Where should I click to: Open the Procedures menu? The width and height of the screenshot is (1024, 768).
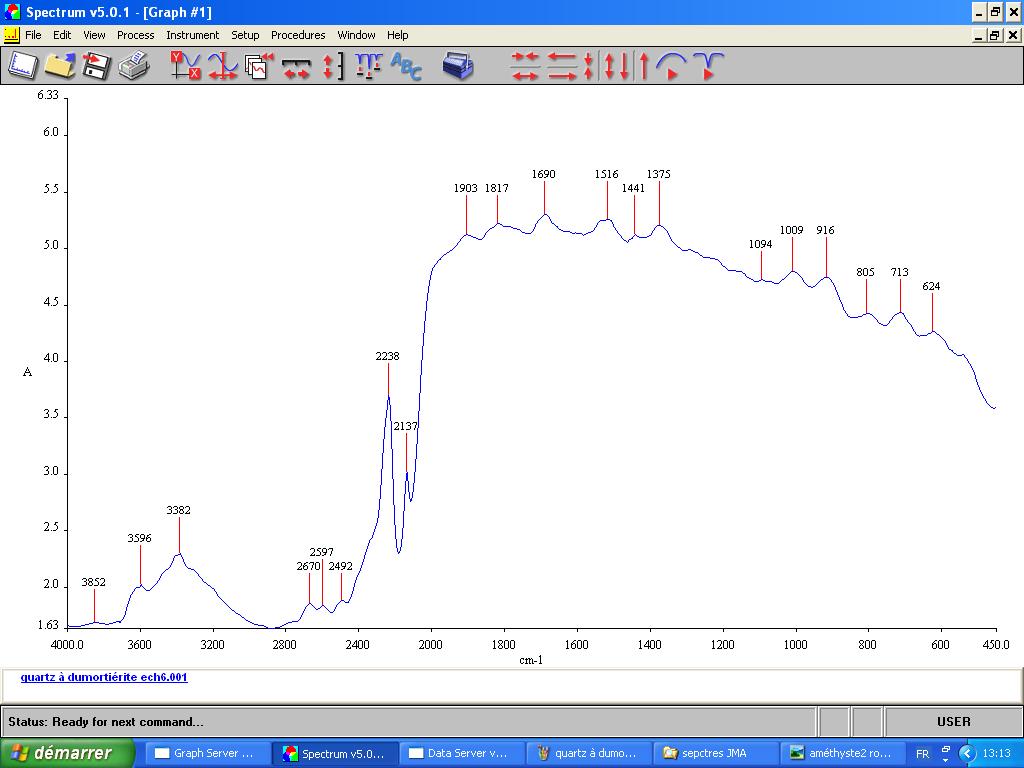pyautogui.click(x=298, y=35)
